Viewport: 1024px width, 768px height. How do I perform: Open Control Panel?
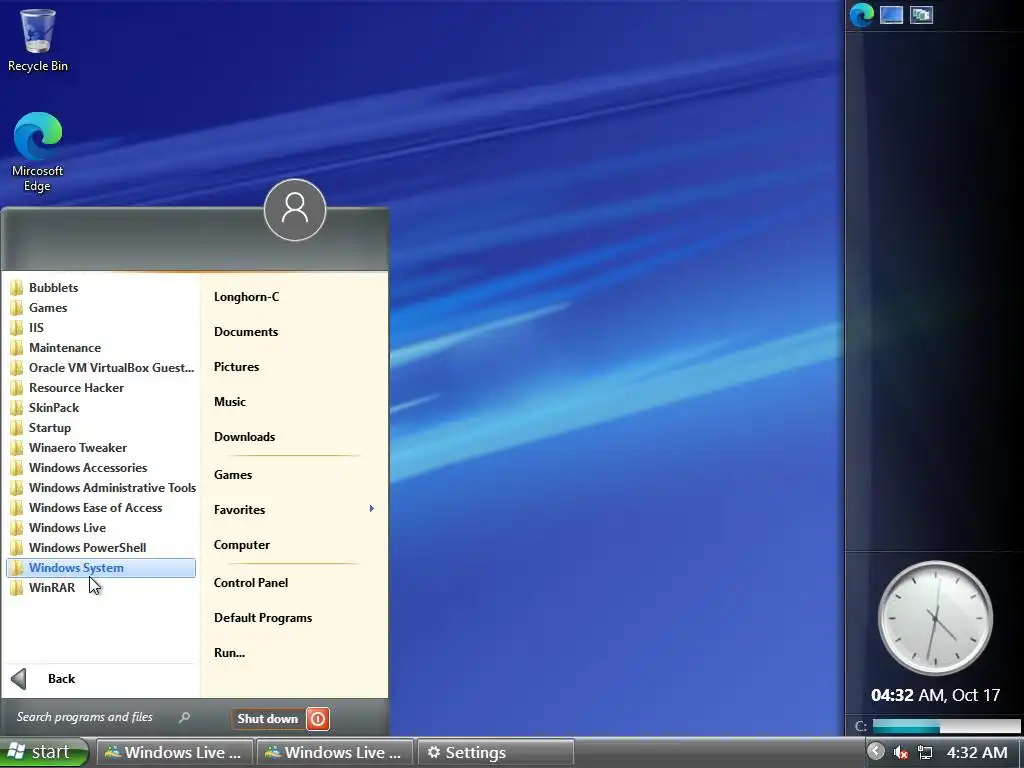coord(251,583)
